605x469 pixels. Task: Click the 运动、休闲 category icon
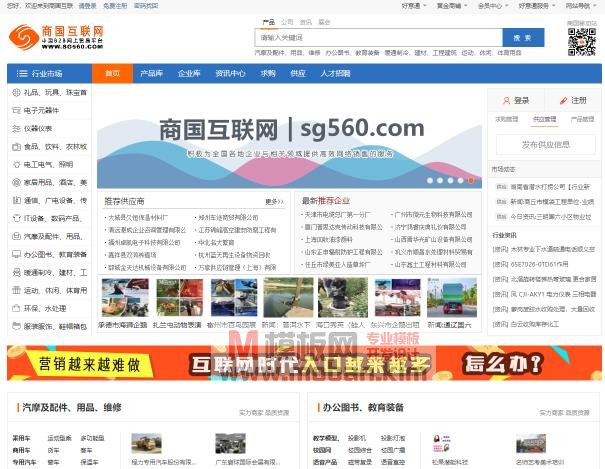(x=16, y=290)
